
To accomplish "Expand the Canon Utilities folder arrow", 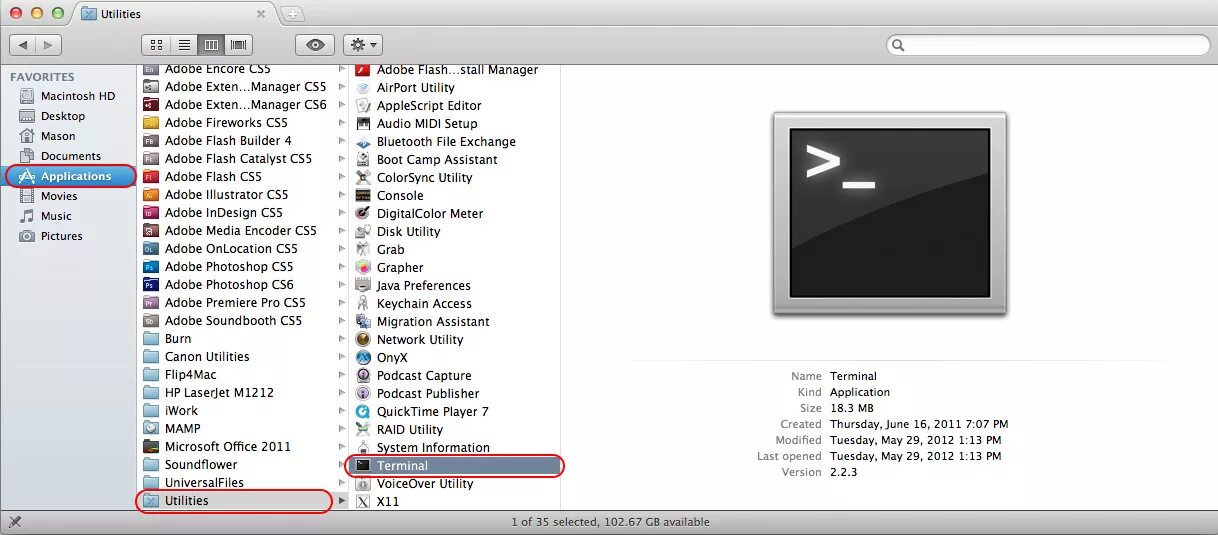I will 342,357.
